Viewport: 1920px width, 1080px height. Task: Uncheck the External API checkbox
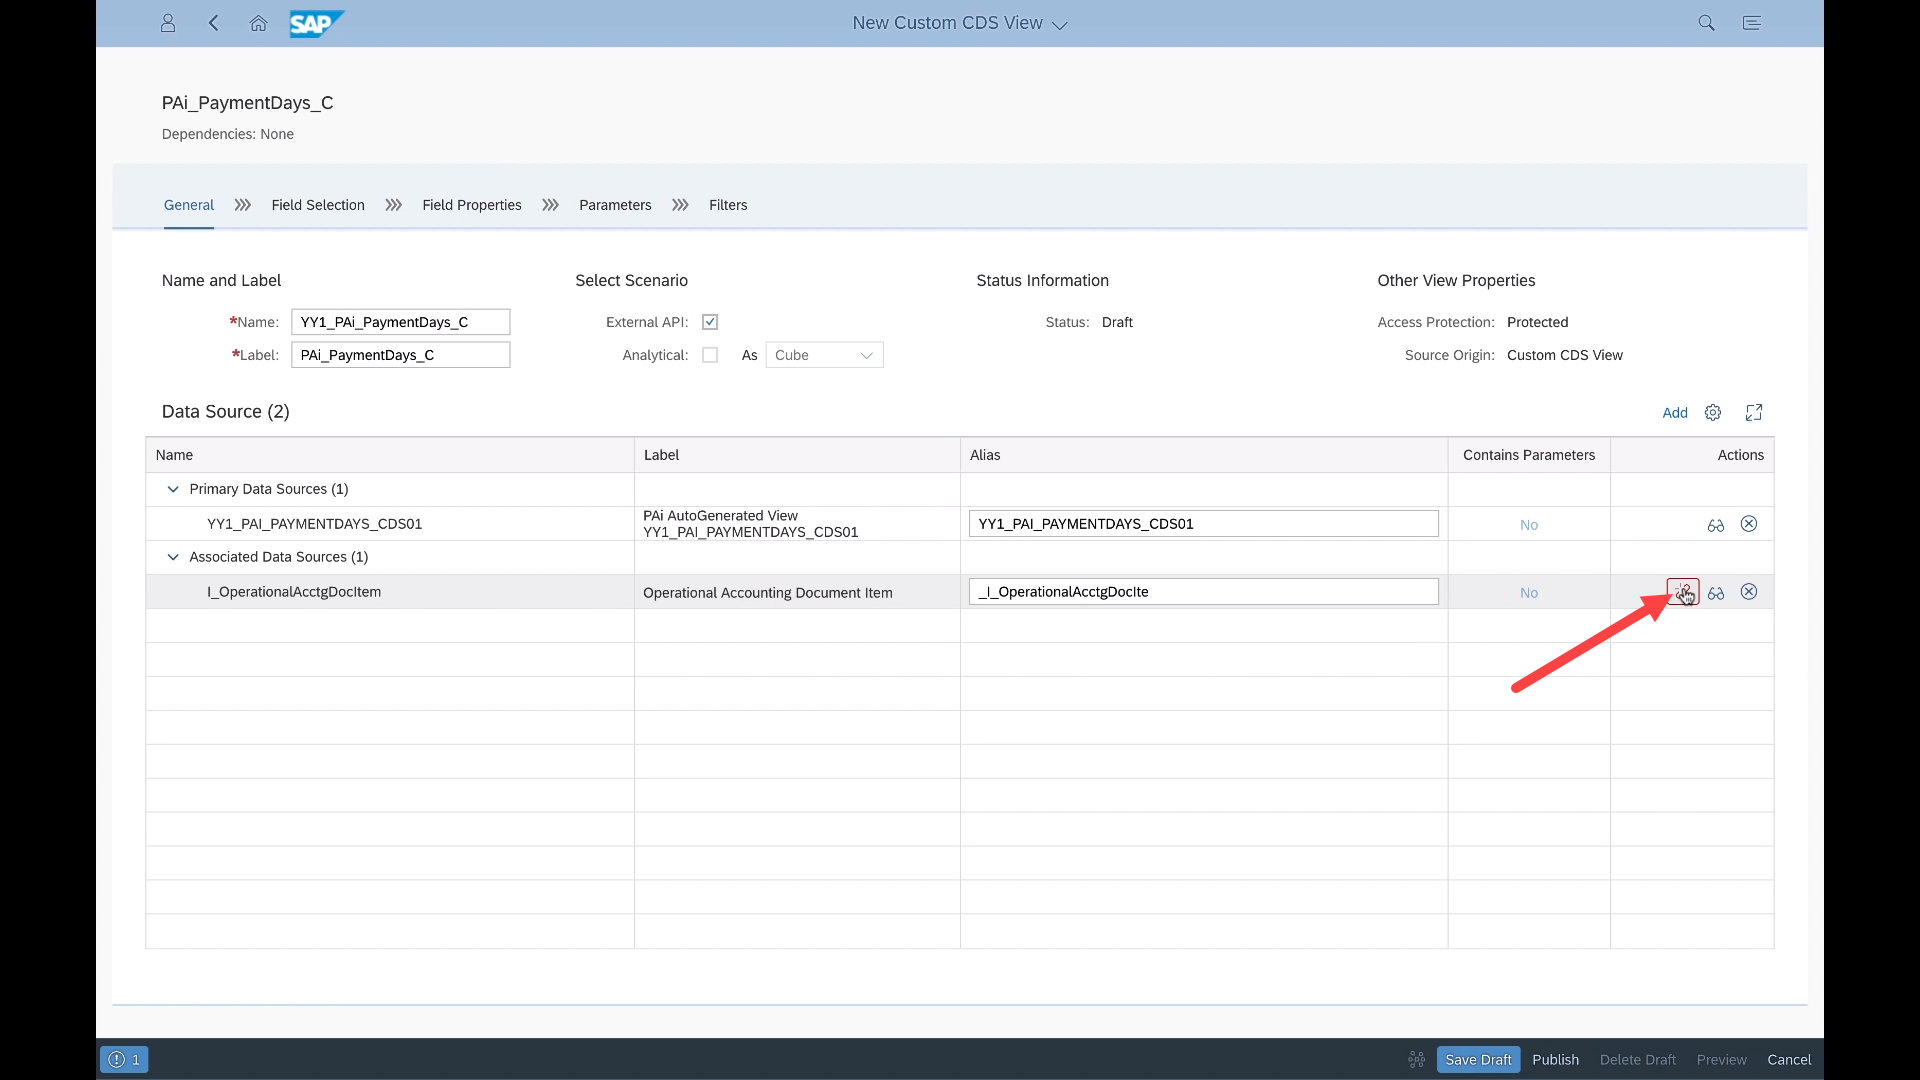pos(710,322)
